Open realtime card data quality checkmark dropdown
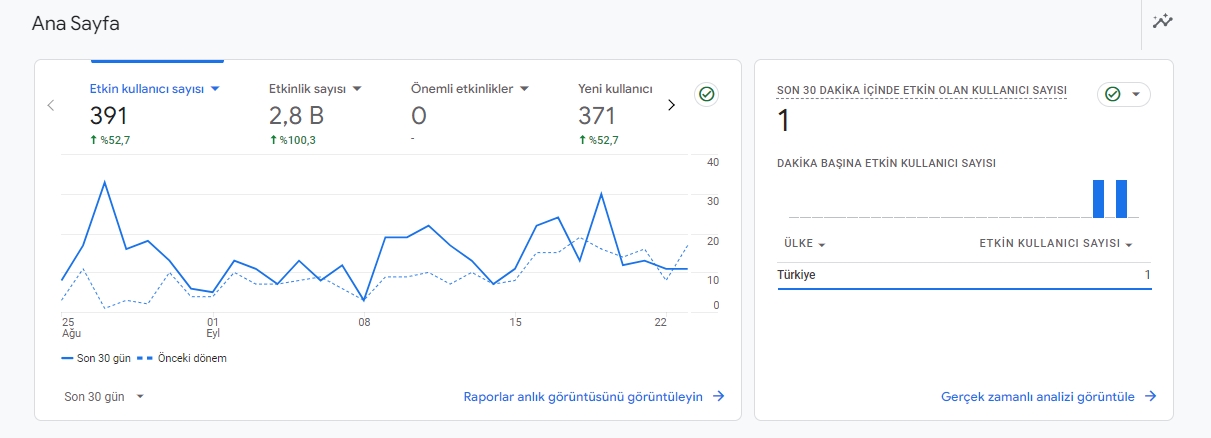Viewport: 1211px width, 438px height. point(1124,94)
